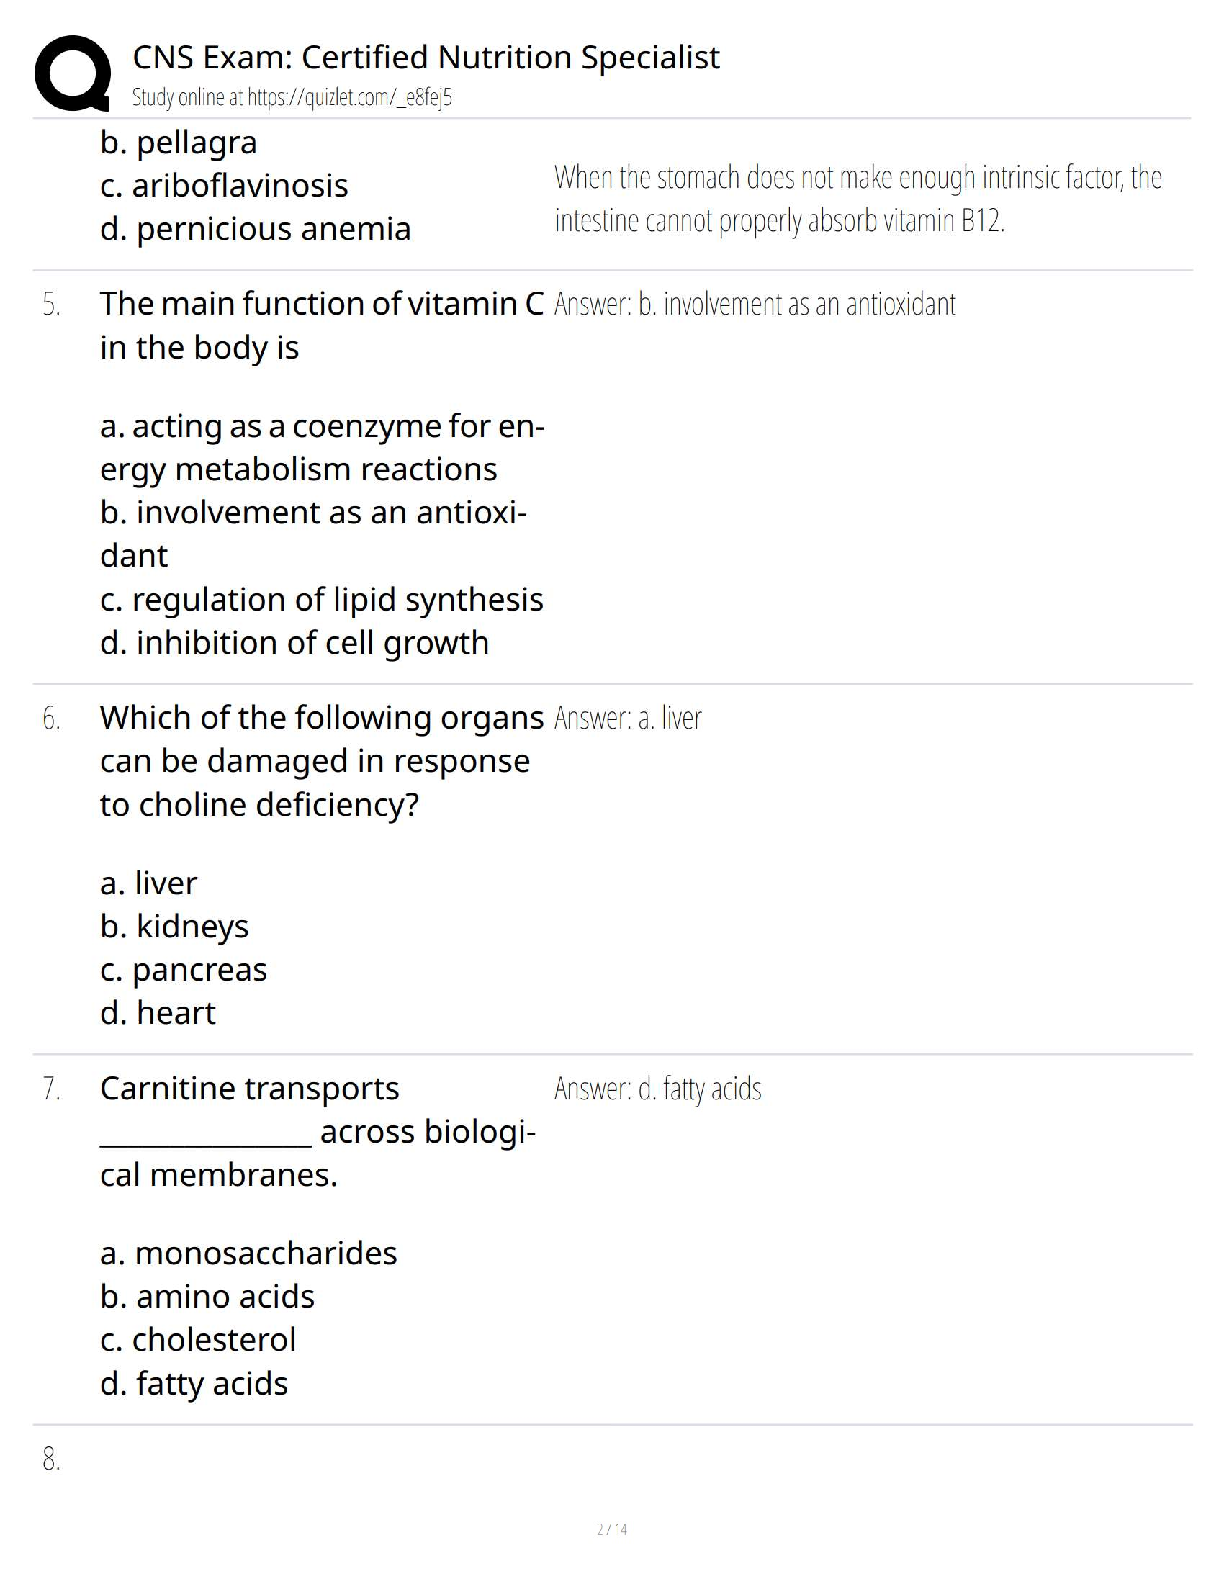Screen dimensions: 1224x1584
Task: Choose option 'd. fatty acids'
Action: point(194,1384)
